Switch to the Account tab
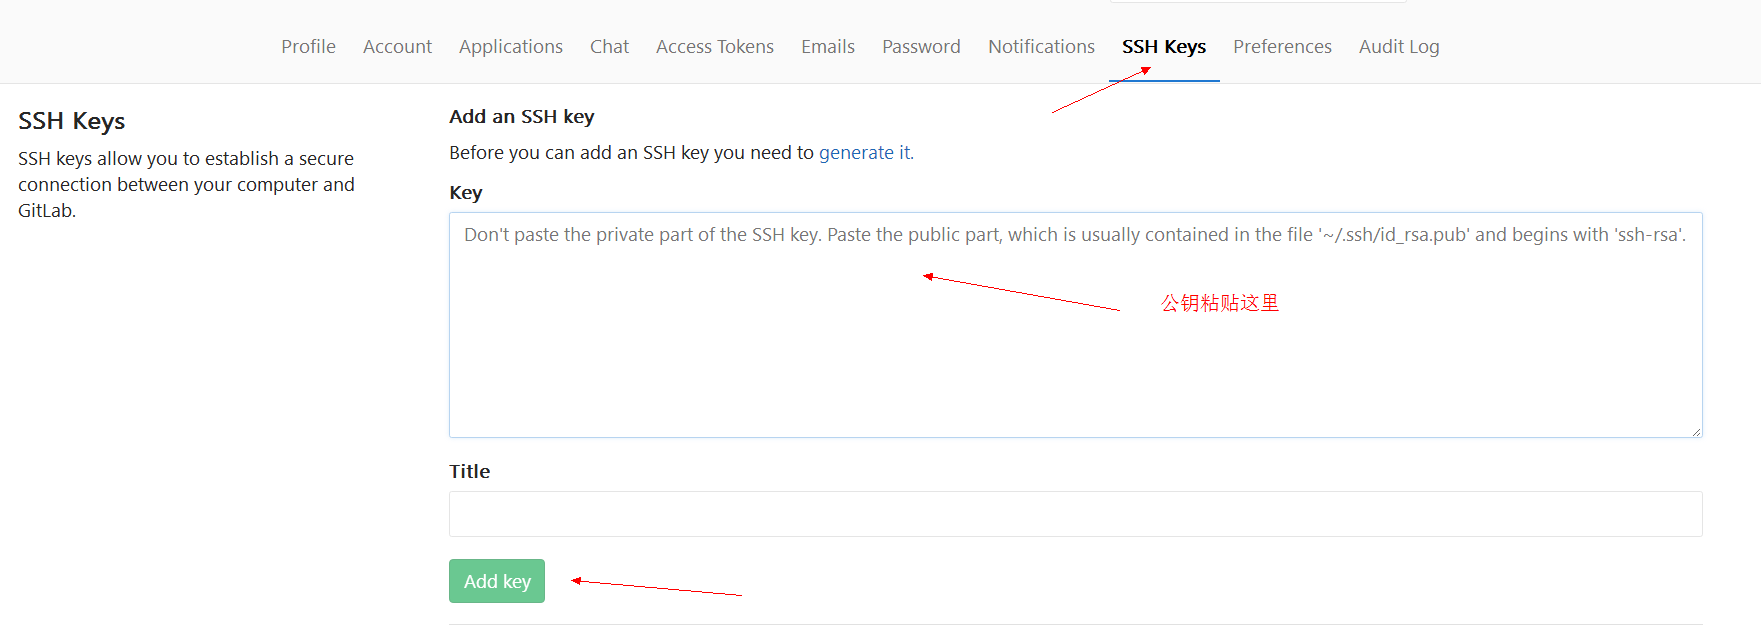This screenshot has height=639, width=1761. pos(397,47)
